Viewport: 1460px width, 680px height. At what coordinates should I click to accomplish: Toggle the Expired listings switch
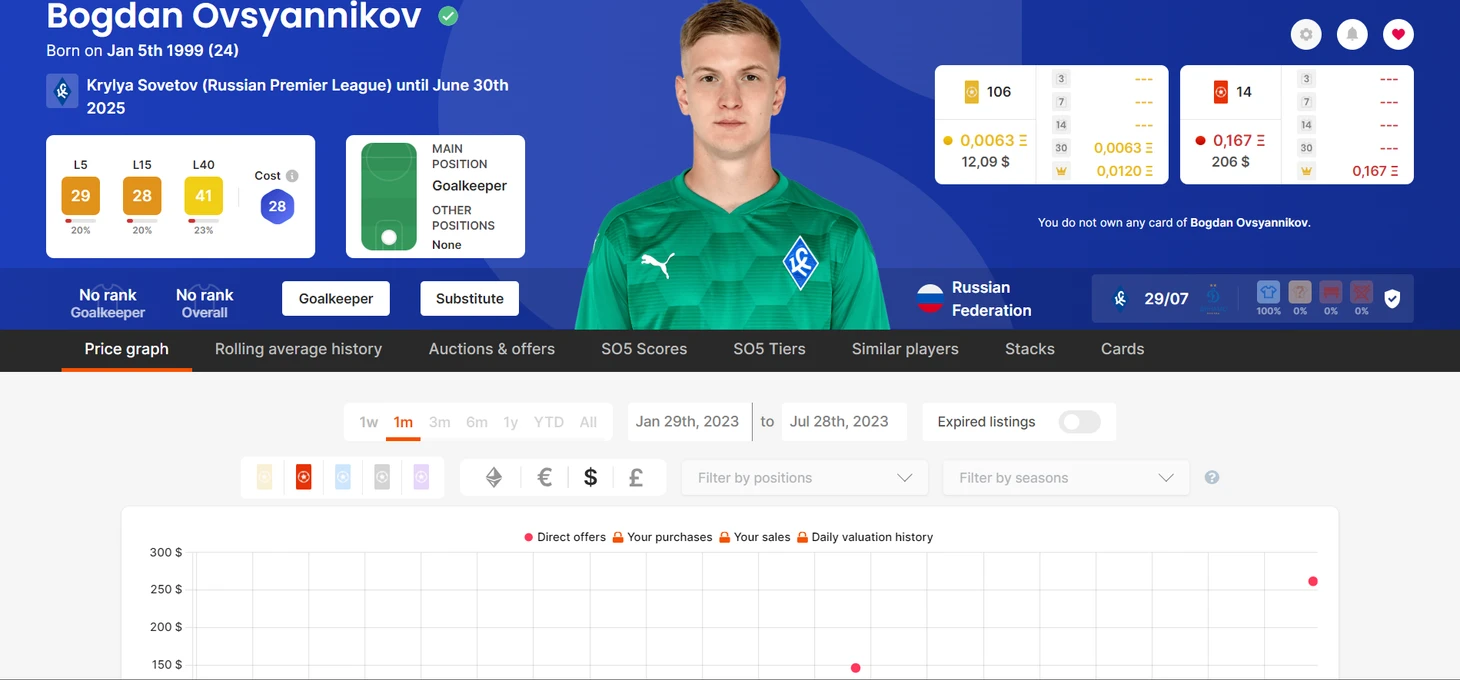[1080, 422]
